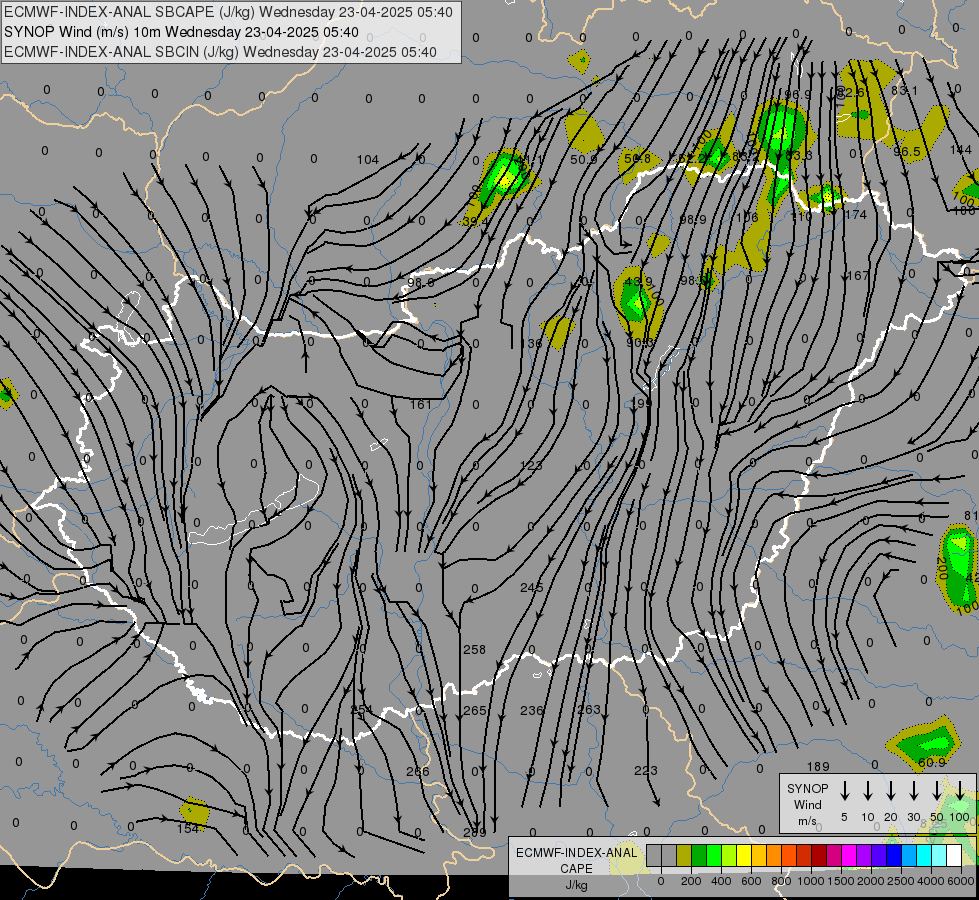Click the 6000 tick label on CAPE scale
This screenshot has width=979, height=900.
(x=960, y=881)
